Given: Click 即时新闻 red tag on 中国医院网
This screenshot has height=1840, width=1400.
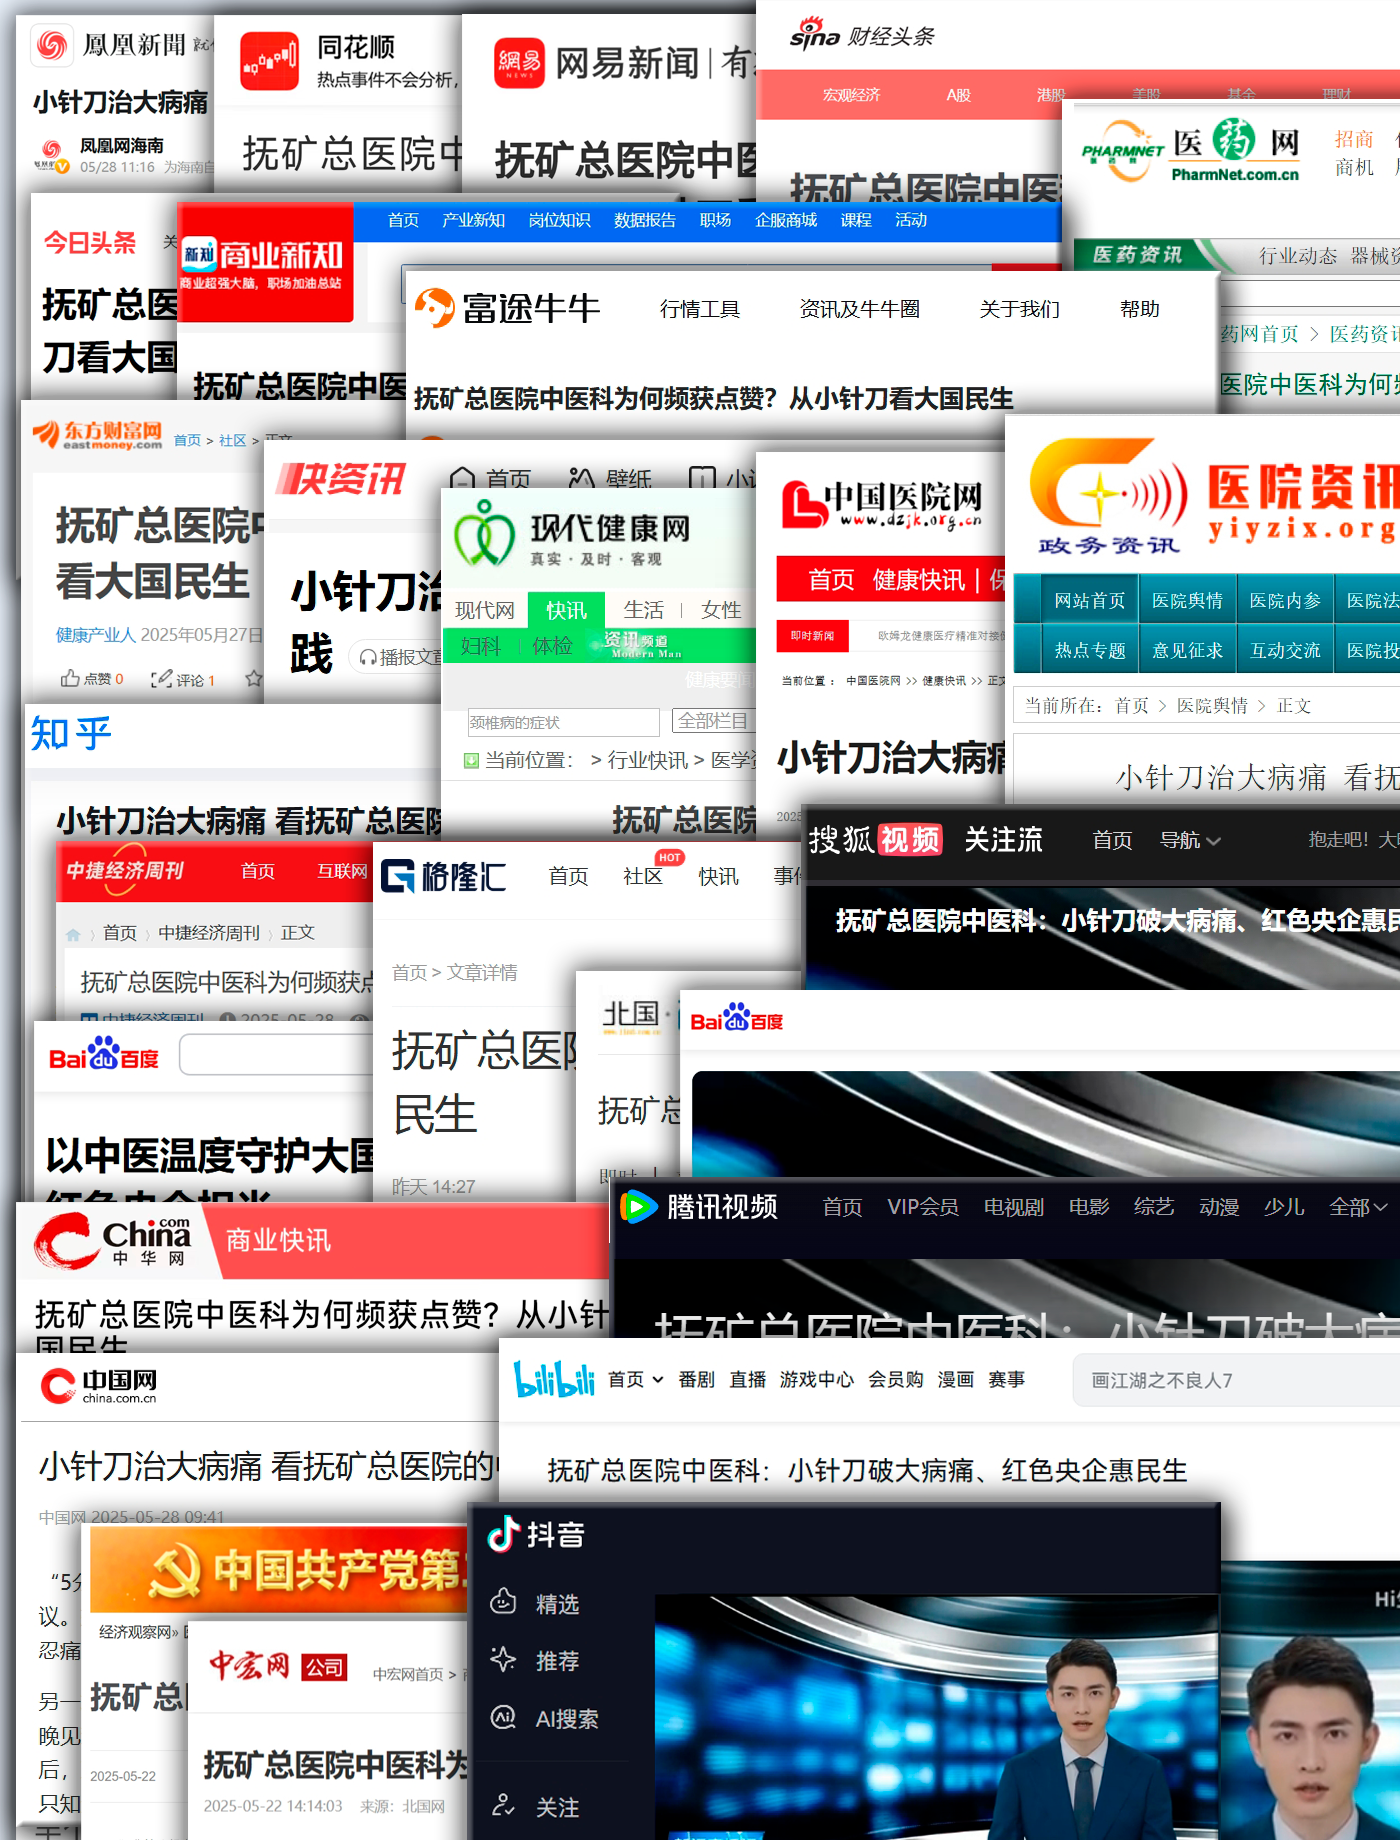Looking at the screenshot, I should click(812, 635).
